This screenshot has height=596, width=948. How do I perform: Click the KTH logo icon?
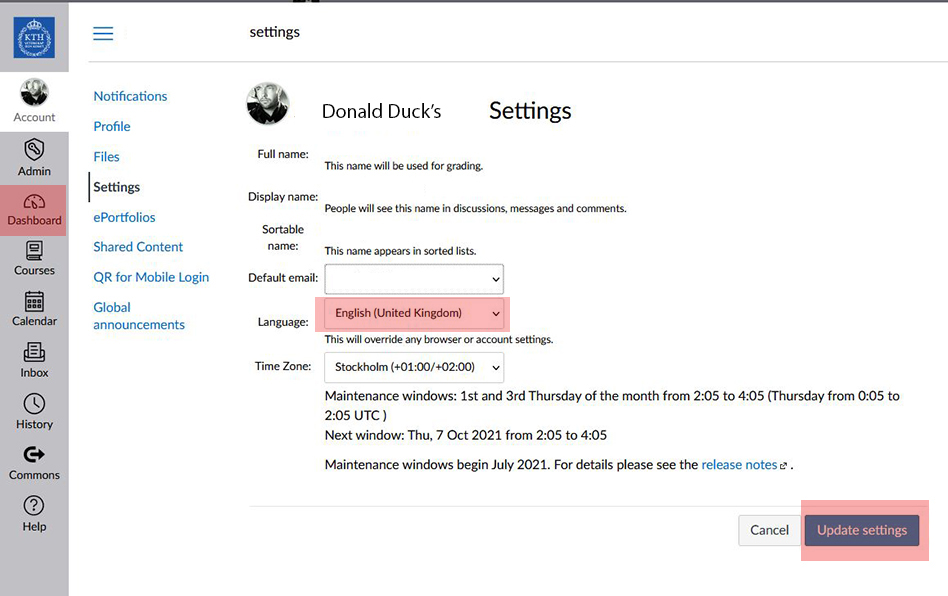click(34, 38)
